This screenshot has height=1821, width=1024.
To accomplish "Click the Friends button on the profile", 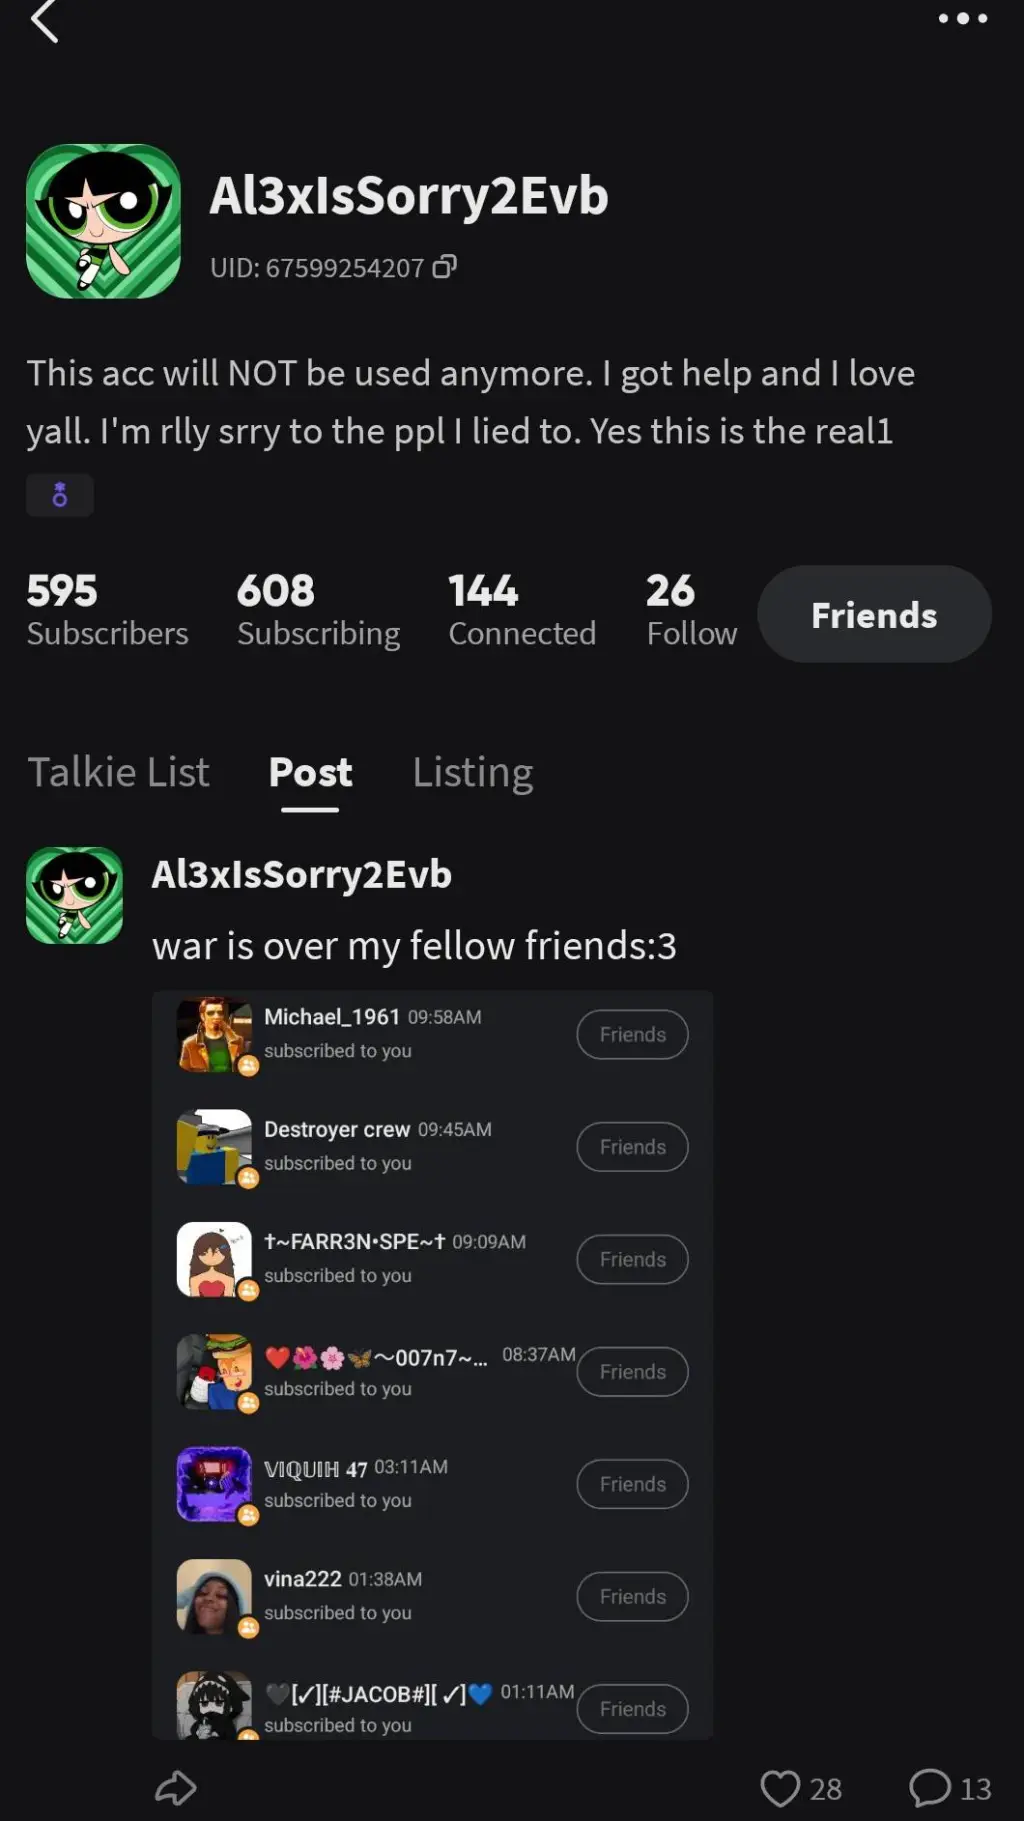I will (874, 614).
